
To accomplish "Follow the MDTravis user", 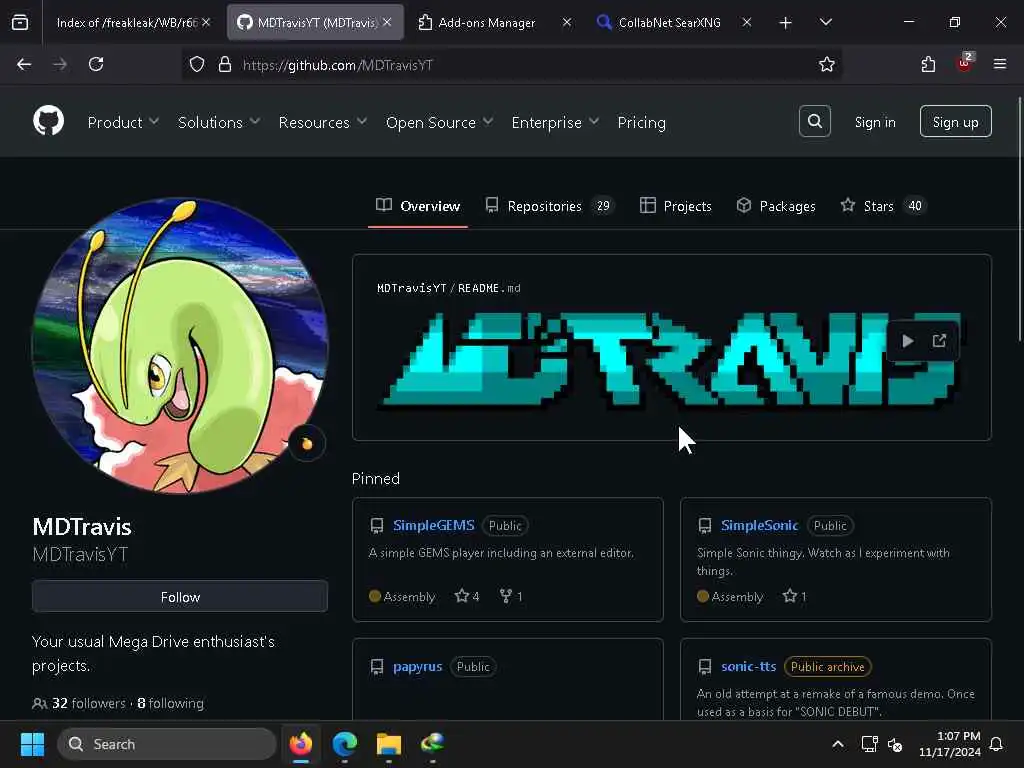I will pos(180,596).
